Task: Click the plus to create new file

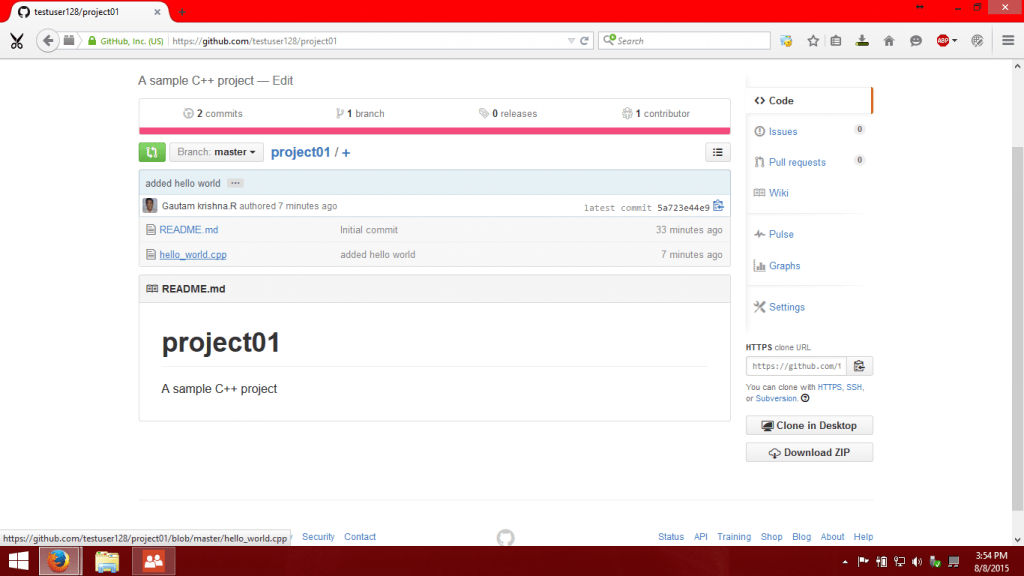Action: tap(345, 153)
